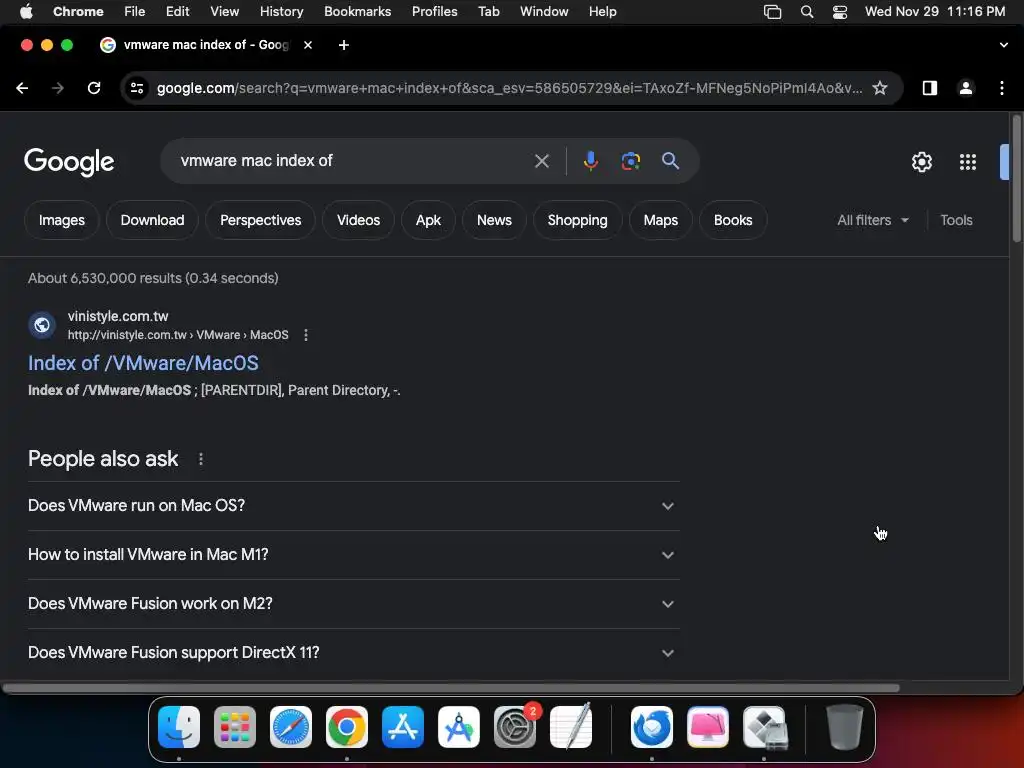Filter results by Images
This screenshot has height=768, width=1024.
click(61, 221)
